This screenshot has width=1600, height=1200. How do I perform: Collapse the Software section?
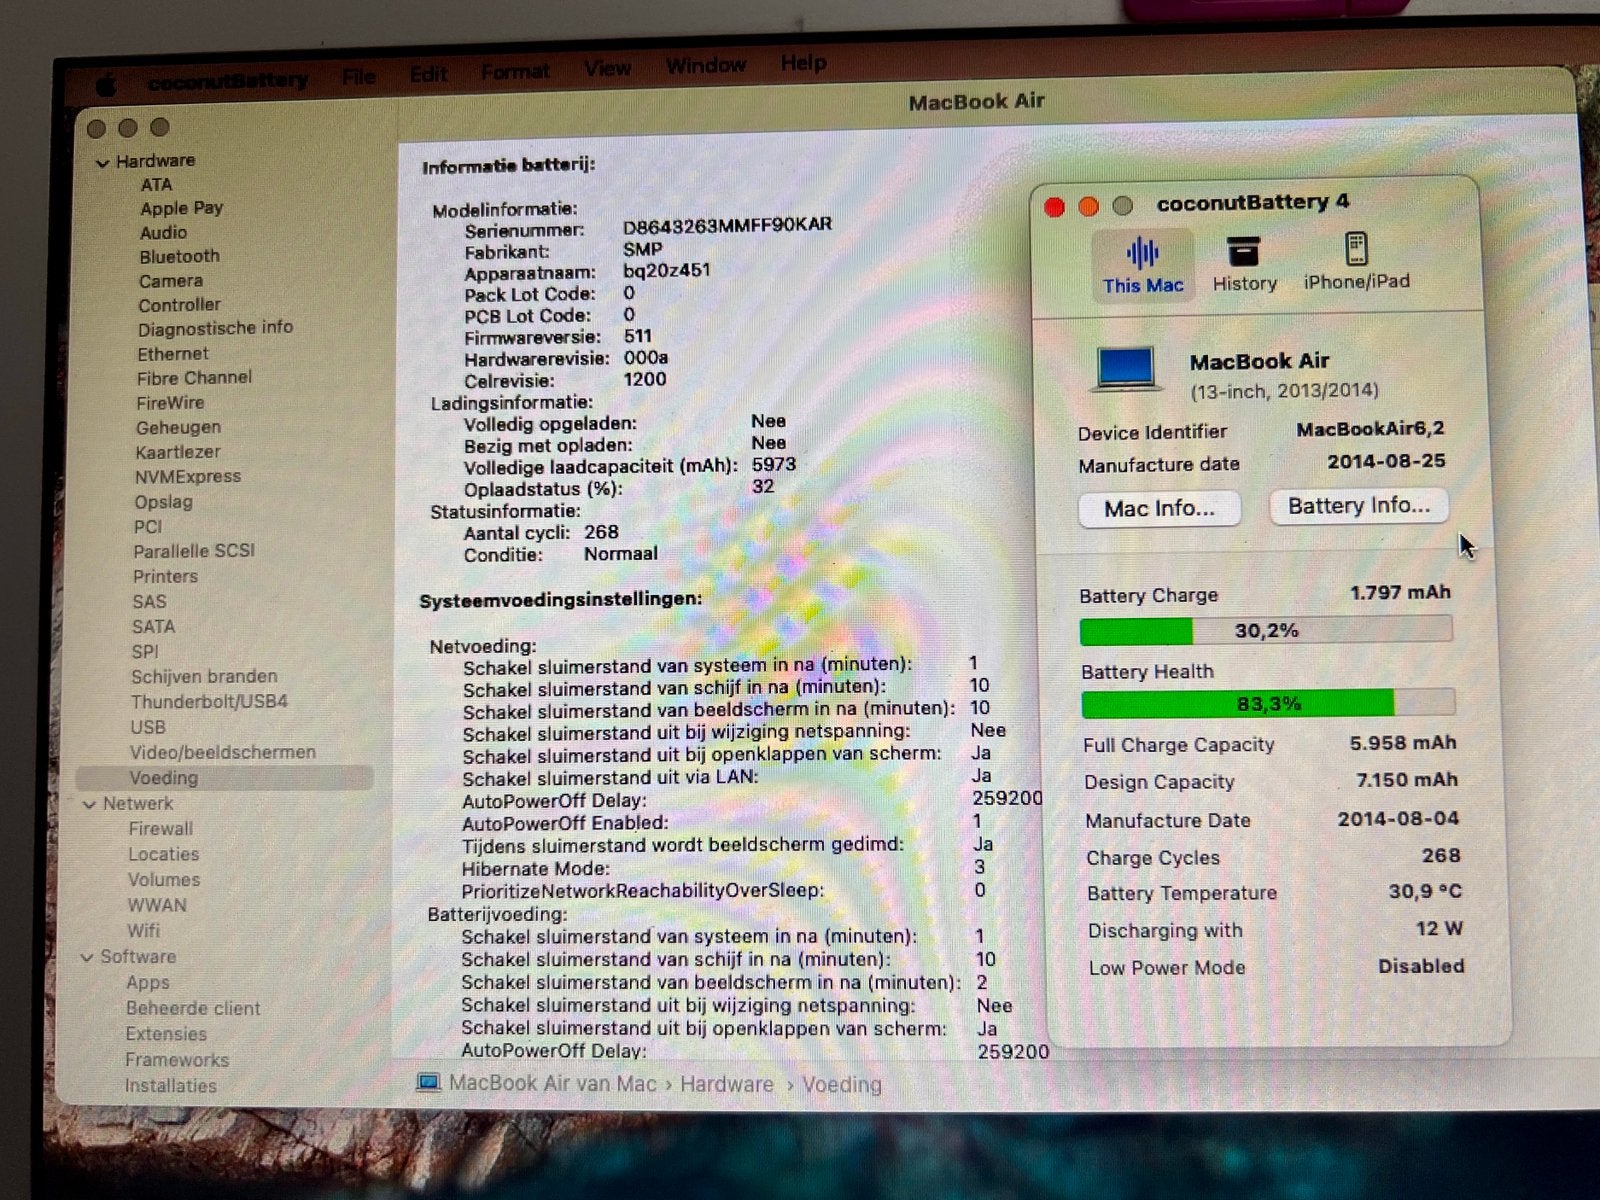tap(87, 958)
